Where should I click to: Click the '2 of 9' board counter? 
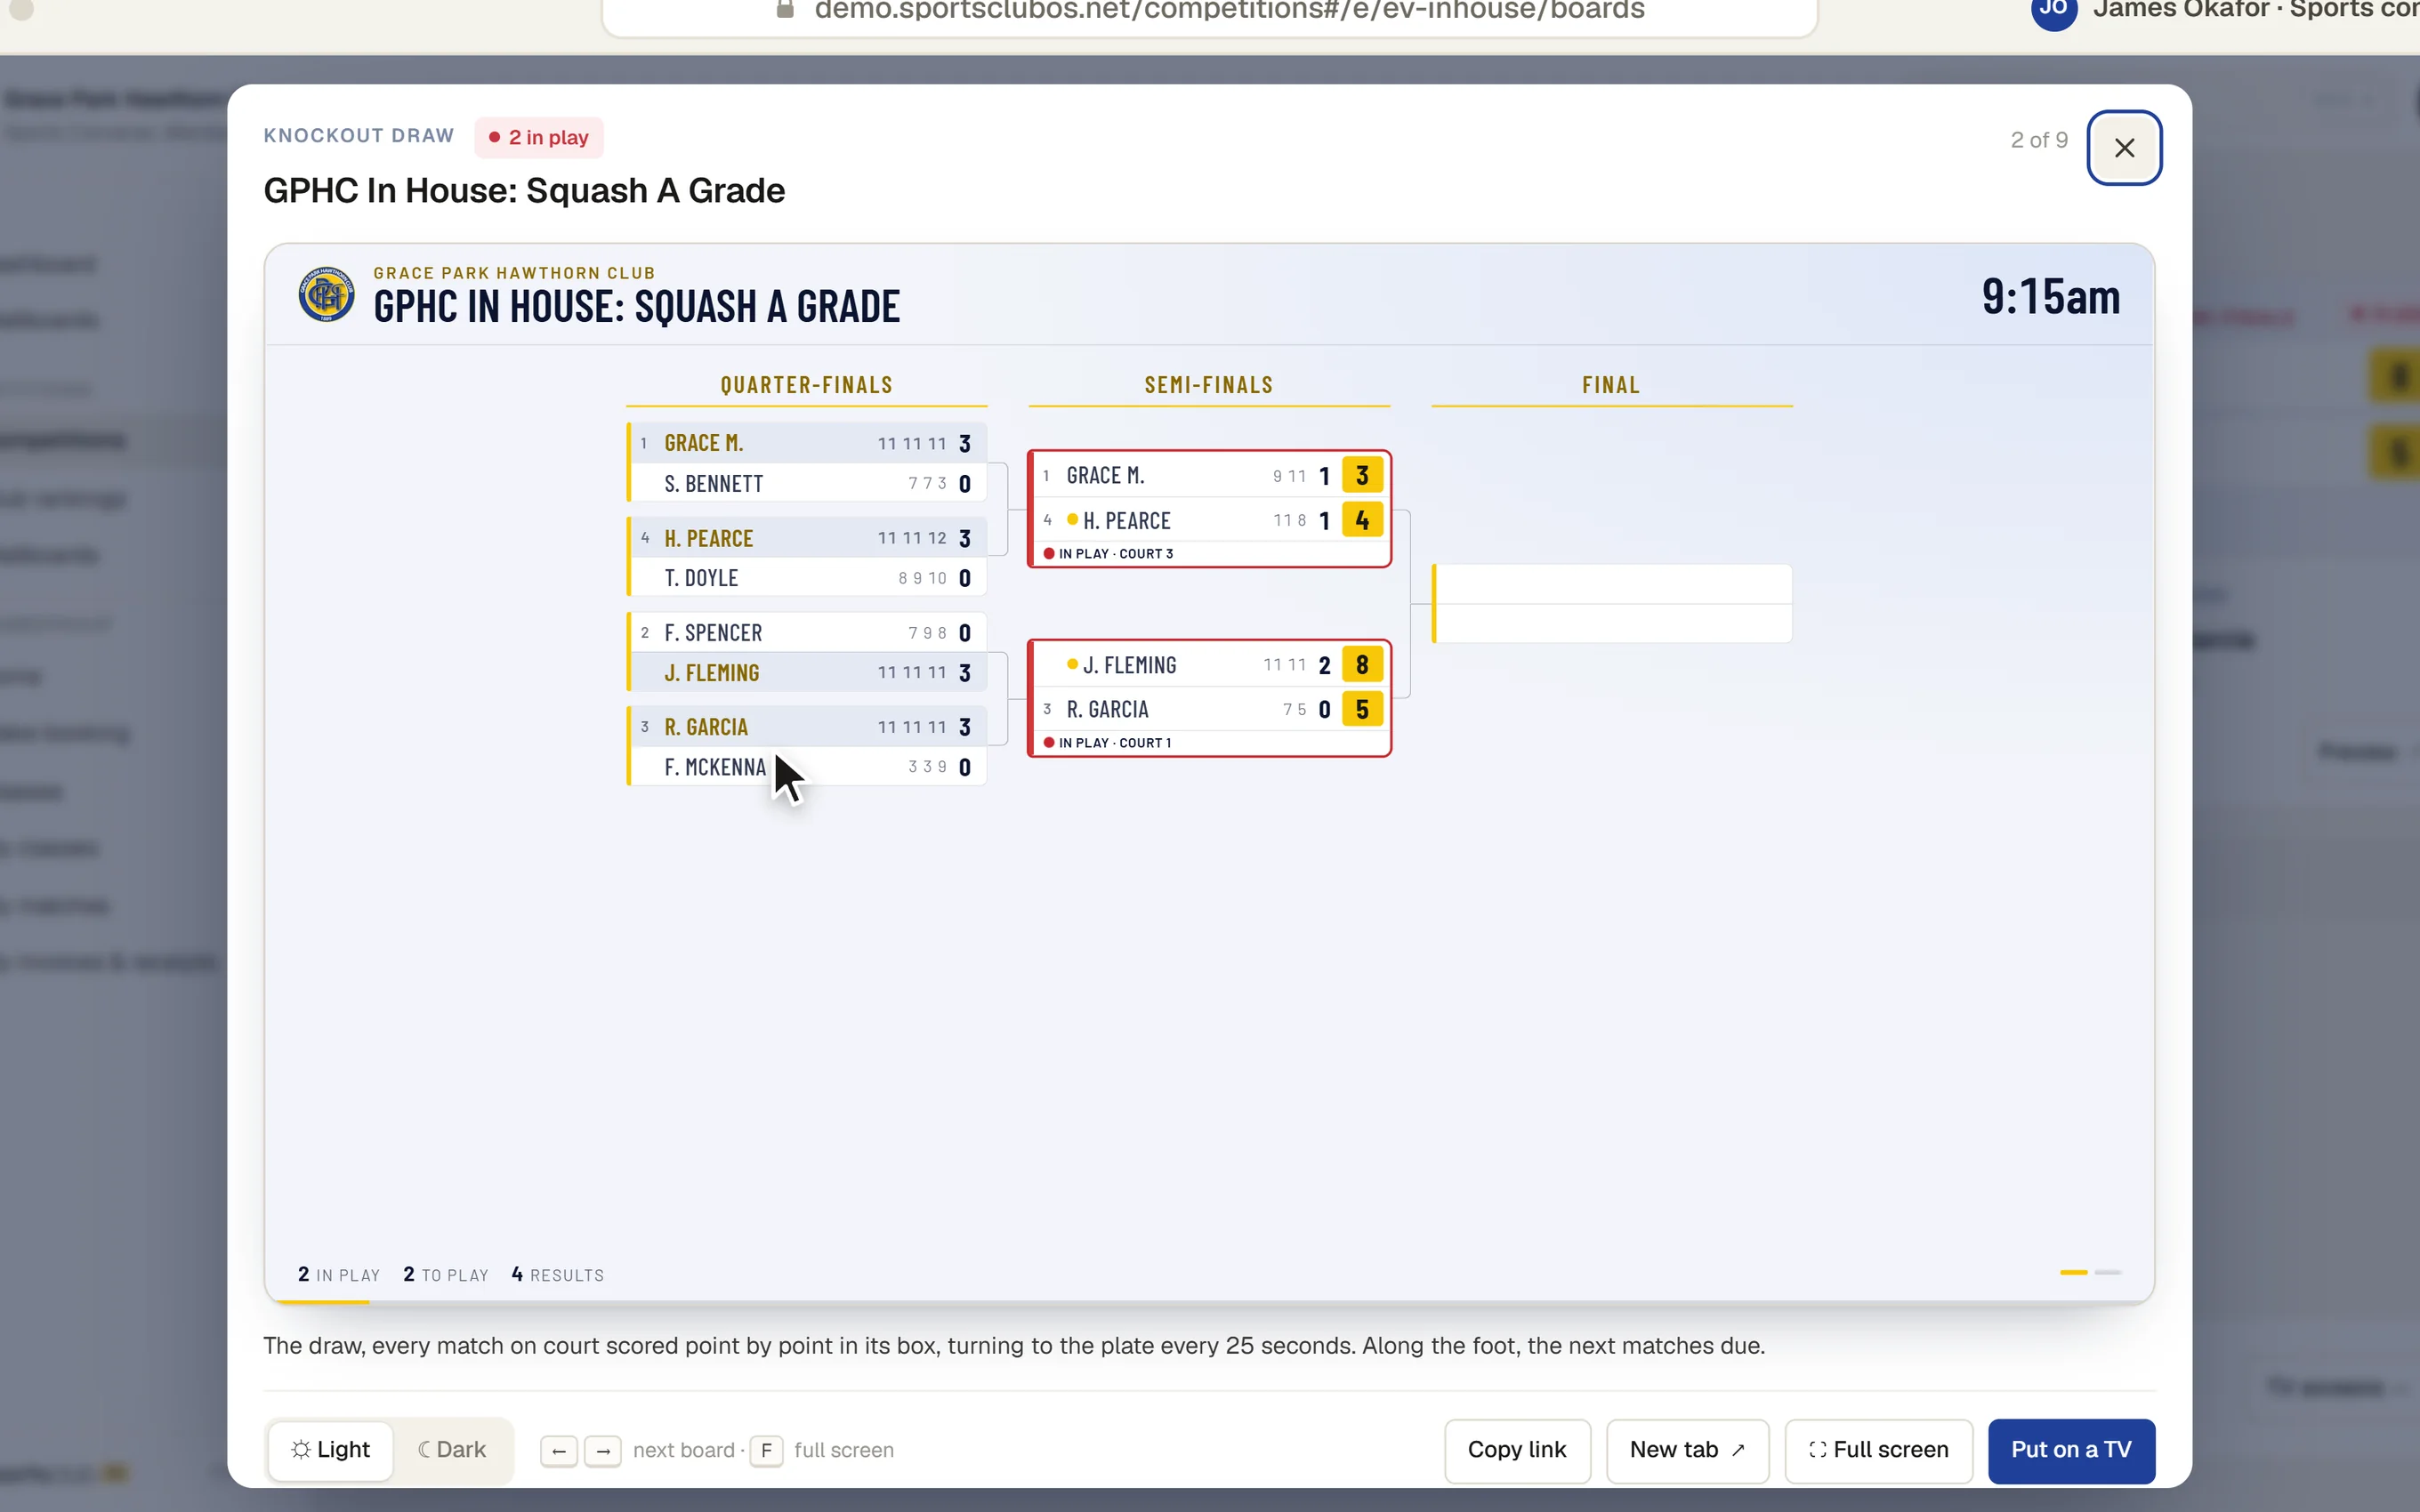pos(2039,140)
